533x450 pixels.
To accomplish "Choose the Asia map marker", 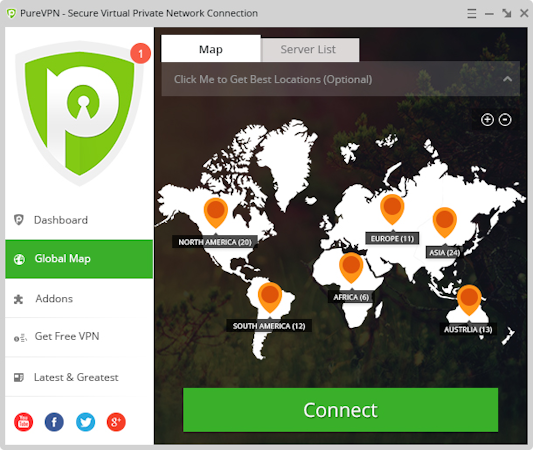I will [x=444, y=221].
